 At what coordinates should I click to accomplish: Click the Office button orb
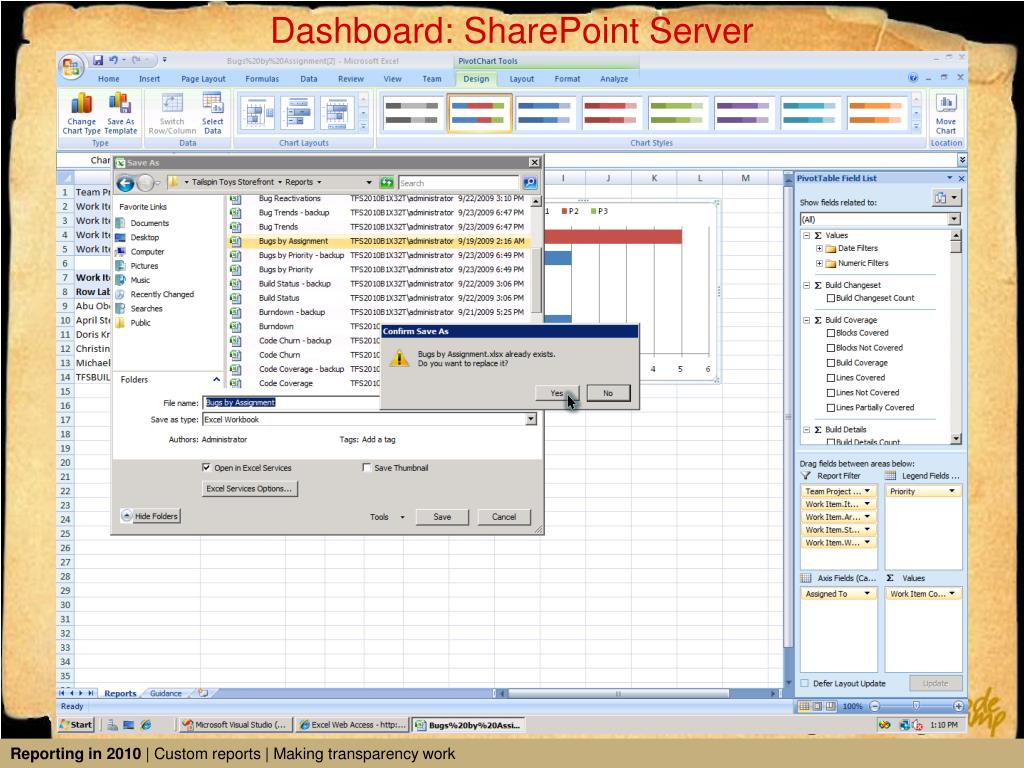[x=71, y=67]
